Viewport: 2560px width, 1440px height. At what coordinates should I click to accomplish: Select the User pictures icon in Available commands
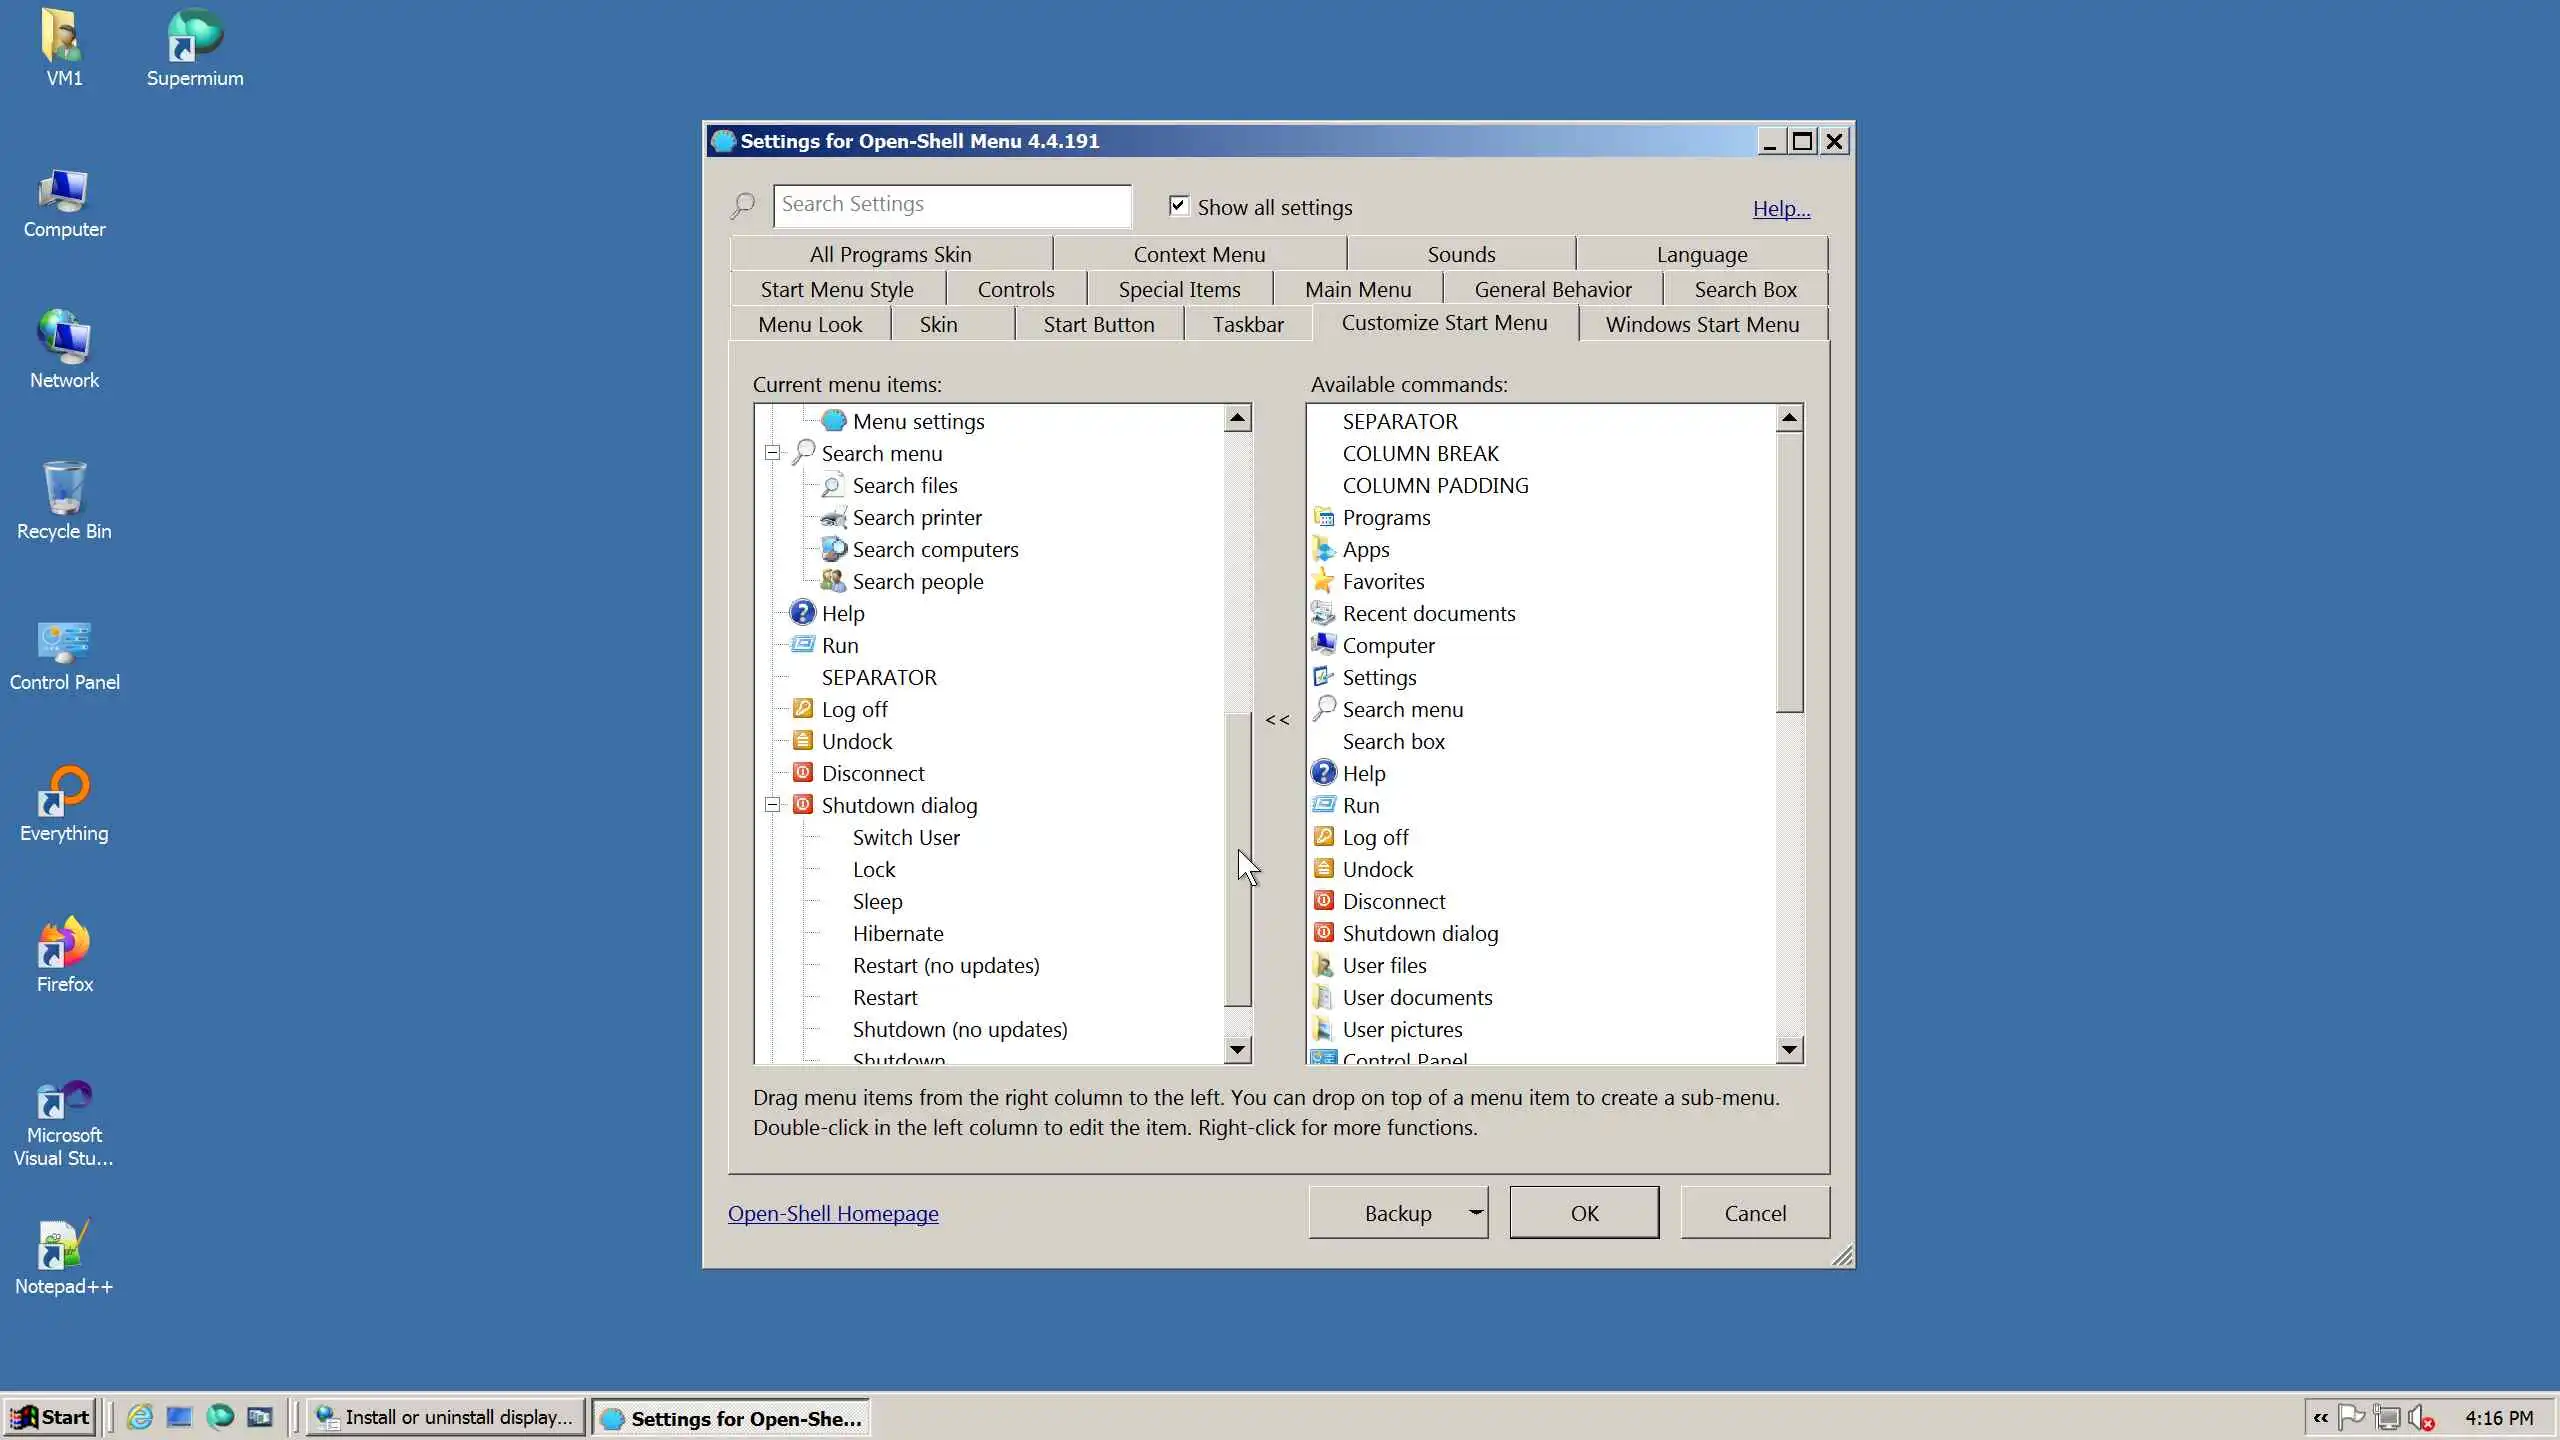click(x=1323, y=1029)
